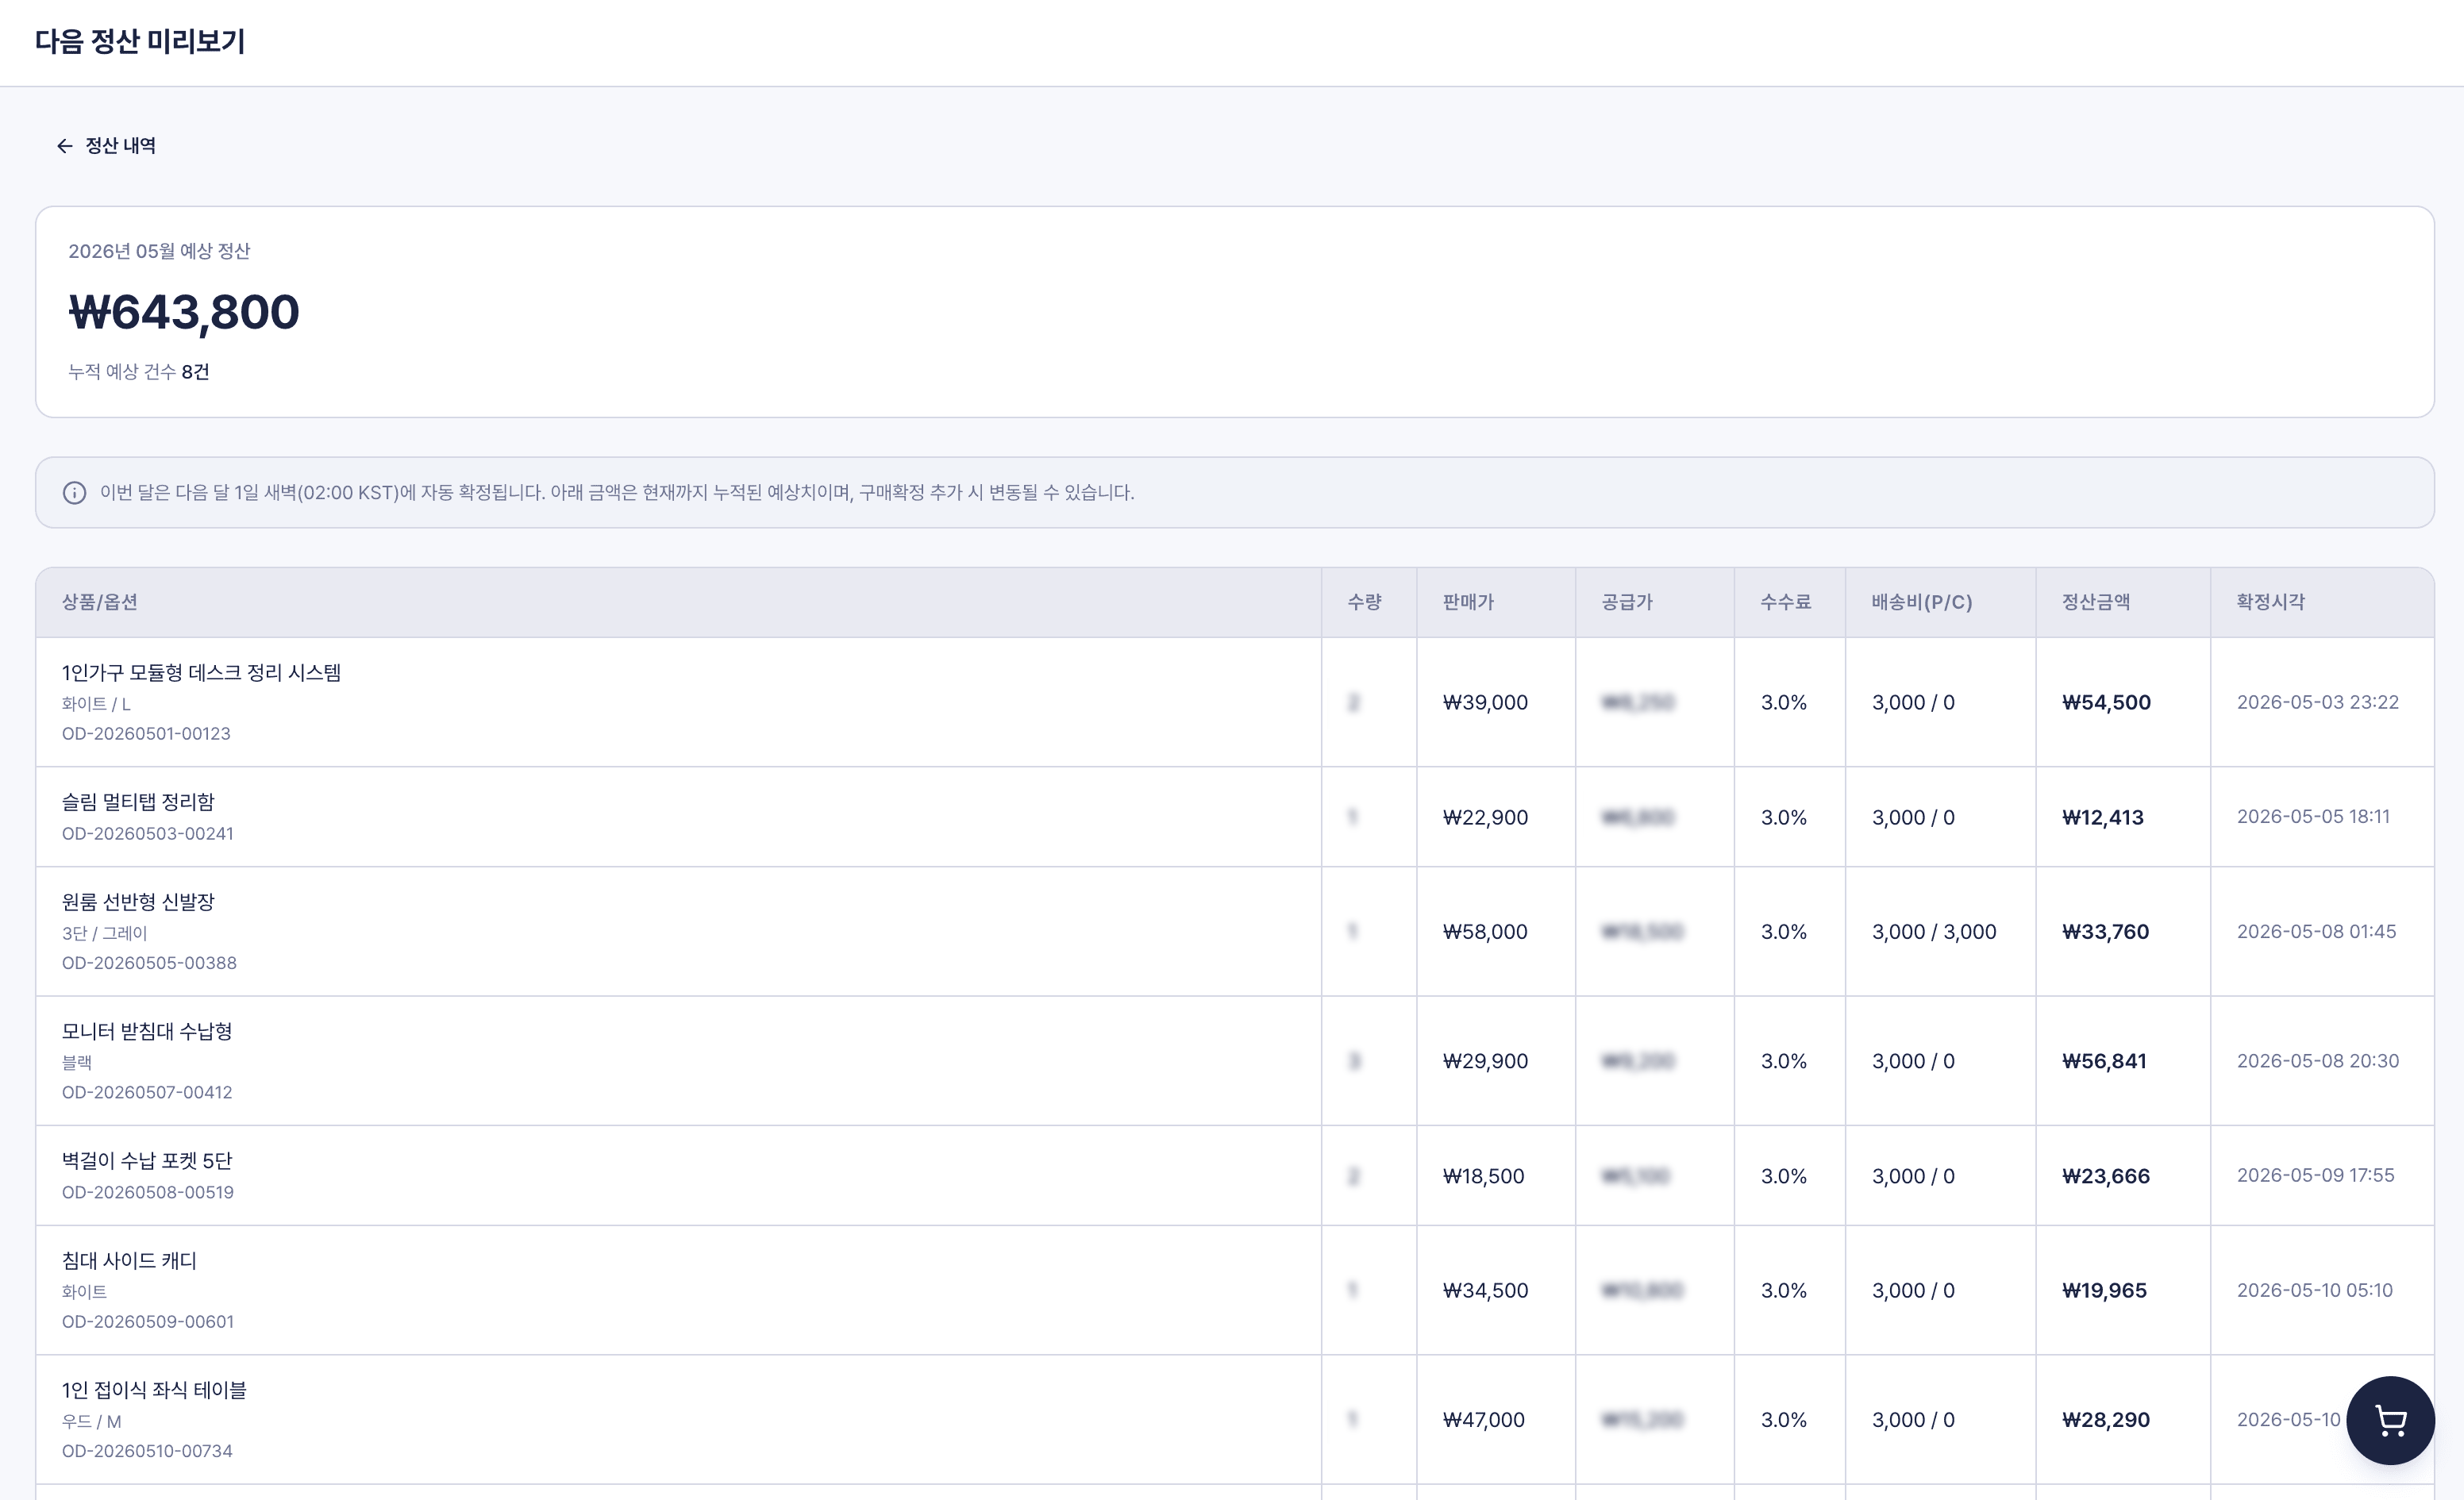Click sale price ₩34,500

(x=1485, y=1291)
